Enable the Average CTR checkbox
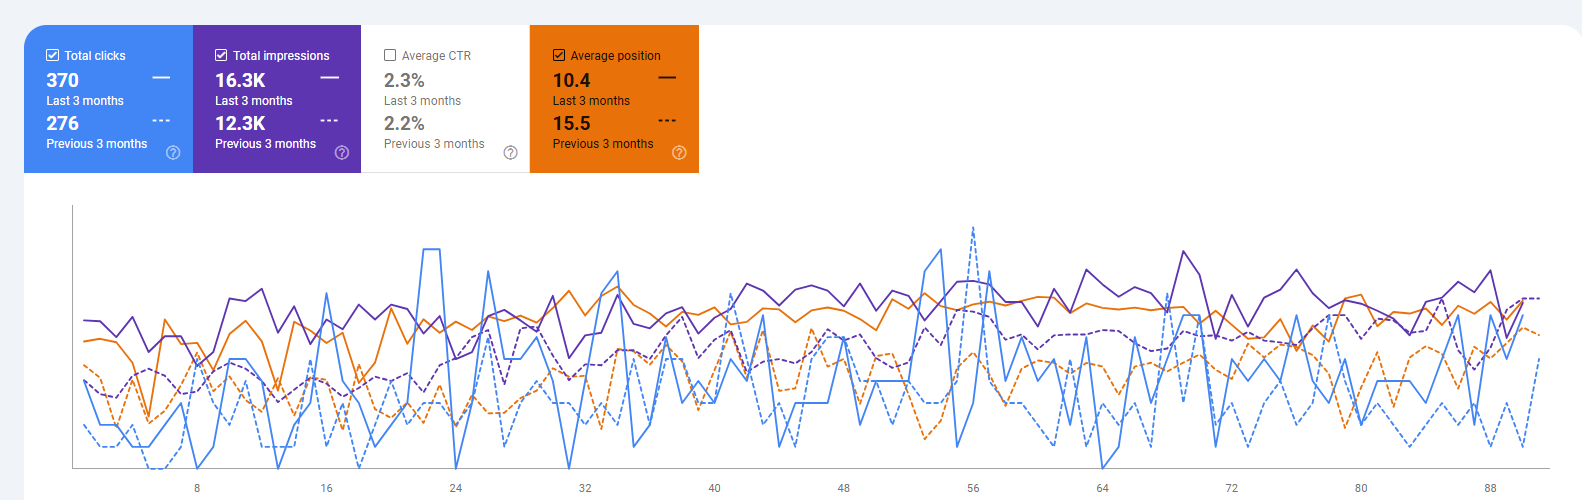 390,56
